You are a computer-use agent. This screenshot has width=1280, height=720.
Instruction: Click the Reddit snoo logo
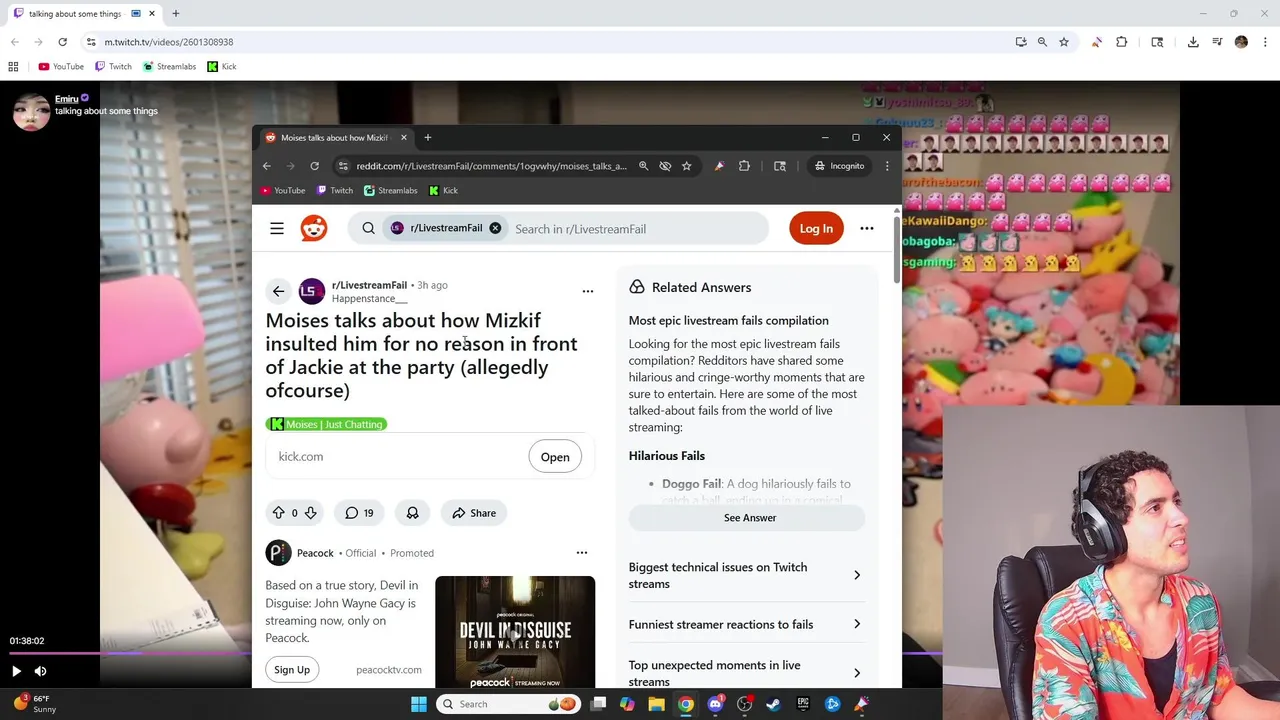point(314,229)
